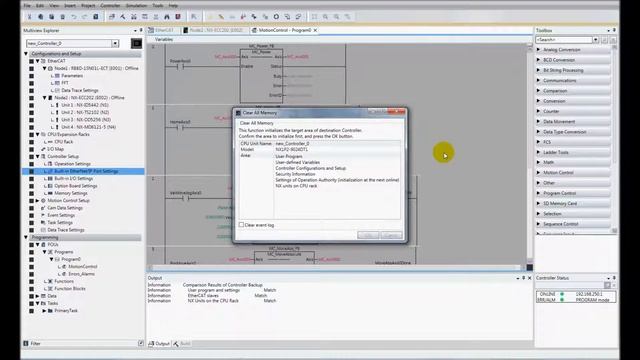Close the Output panel with its X
Screen dimensions: 640x360
(529, 278)
